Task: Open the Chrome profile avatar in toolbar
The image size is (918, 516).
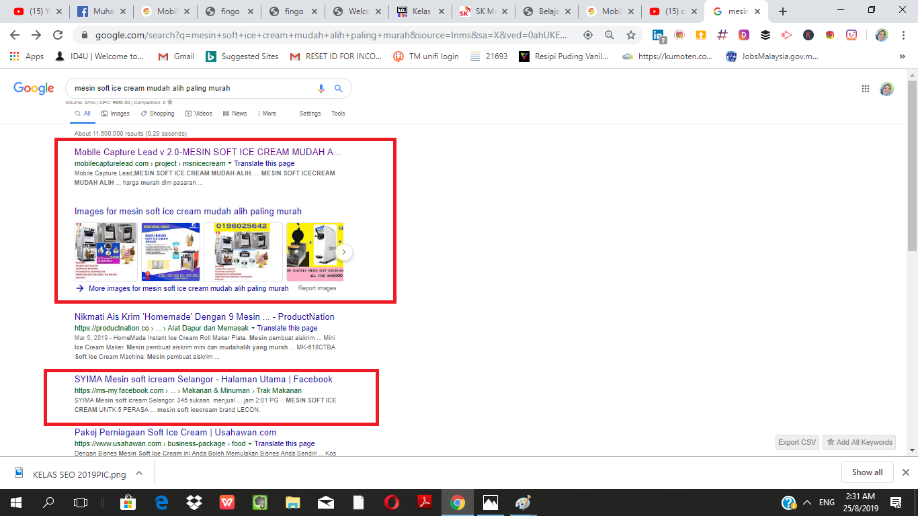Action: pyautogui.click(x=882, y=35)
